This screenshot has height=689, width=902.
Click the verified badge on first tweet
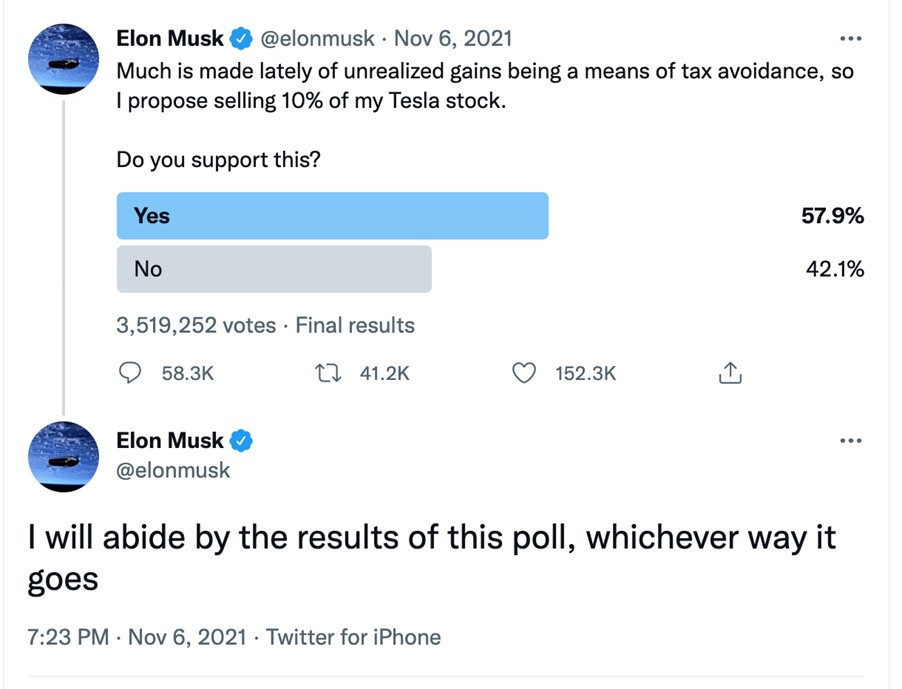tap(242, 39)
